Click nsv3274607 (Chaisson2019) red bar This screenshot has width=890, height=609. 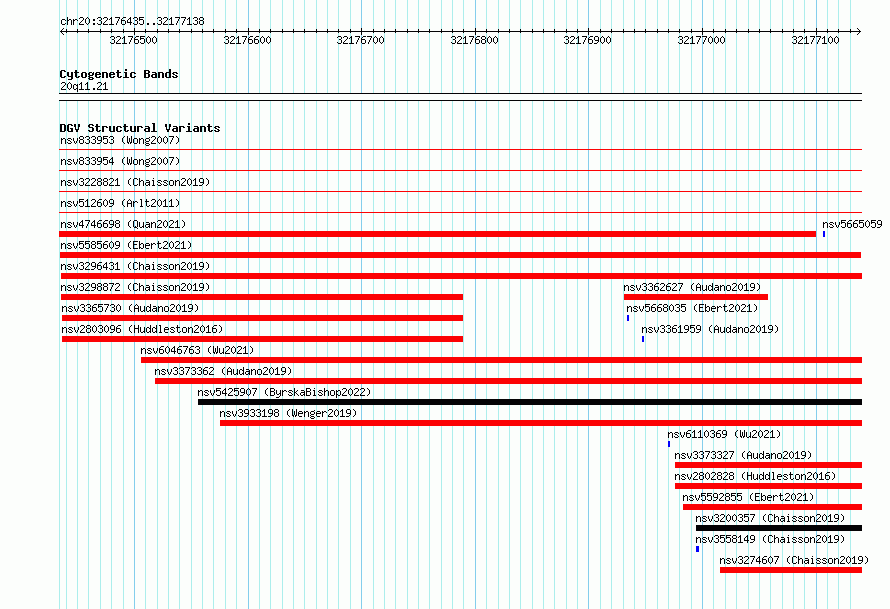click(x=791, y=570)
